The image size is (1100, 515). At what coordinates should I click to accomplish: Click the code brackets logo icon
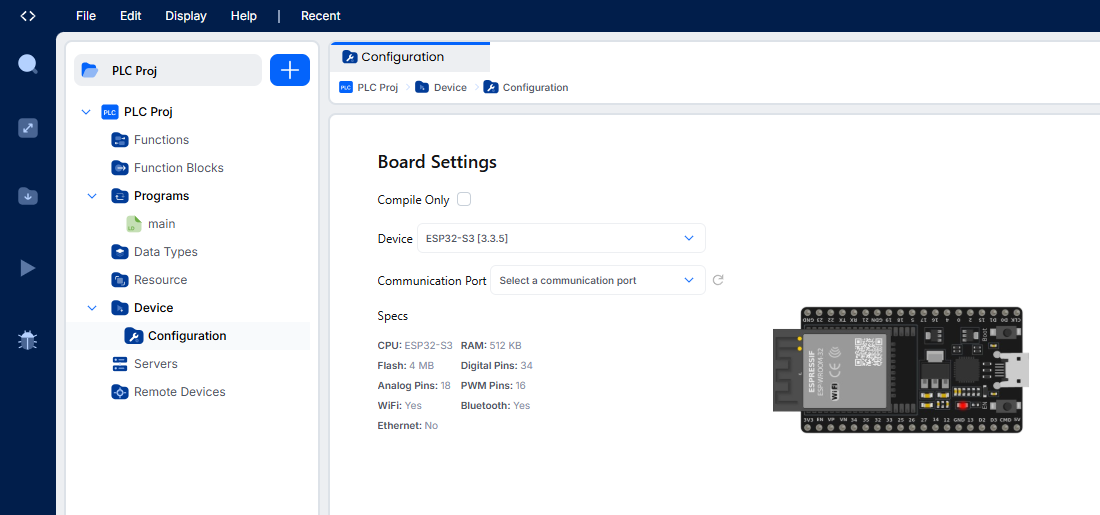pyautogui.click(x=28, y=16)
